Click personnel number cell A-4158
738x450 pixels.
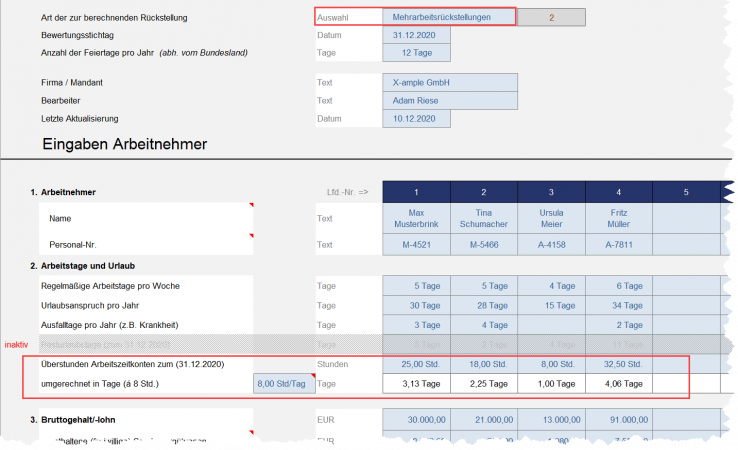point(551,244)
